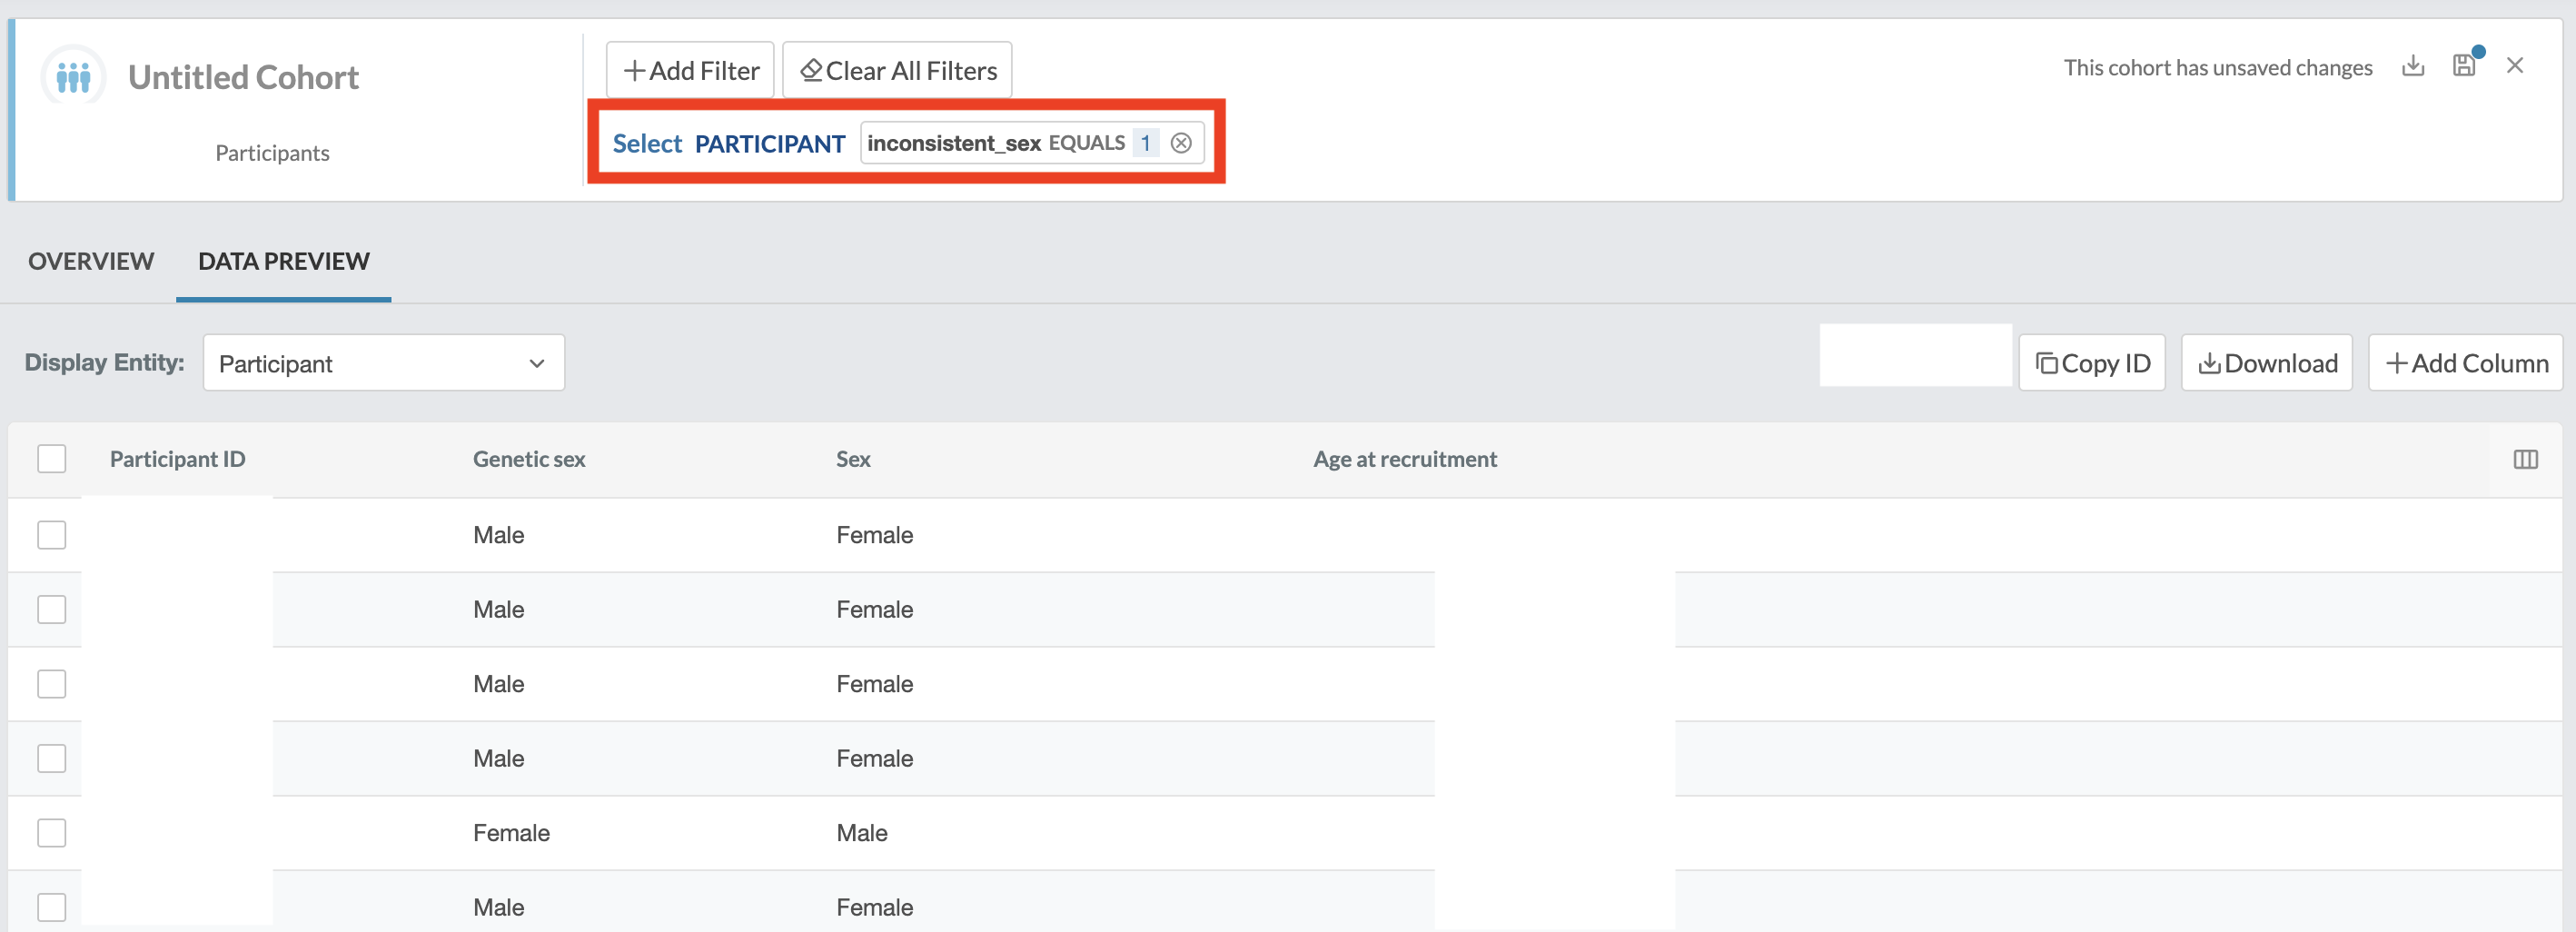Check the last visible row's checkbox
Viewport: 2576px width, 932px height.
[52, 907]
